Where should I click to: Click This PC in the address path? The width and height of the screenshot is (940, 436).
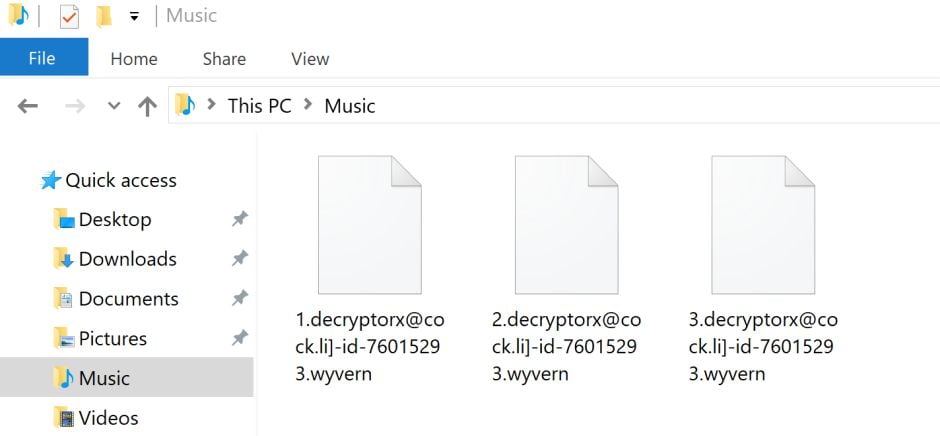259,106
